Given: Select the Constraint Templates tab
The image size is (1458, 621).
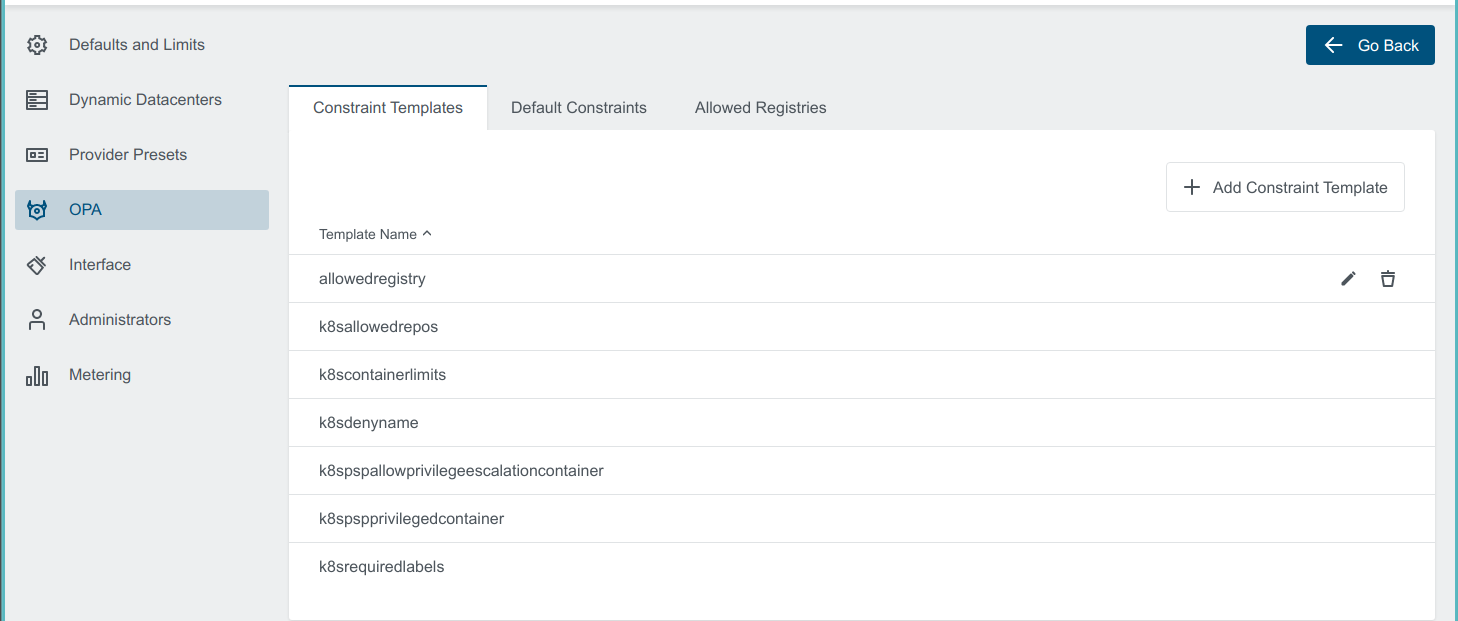Looking at the screenshot, I should (x=387, y=107).
